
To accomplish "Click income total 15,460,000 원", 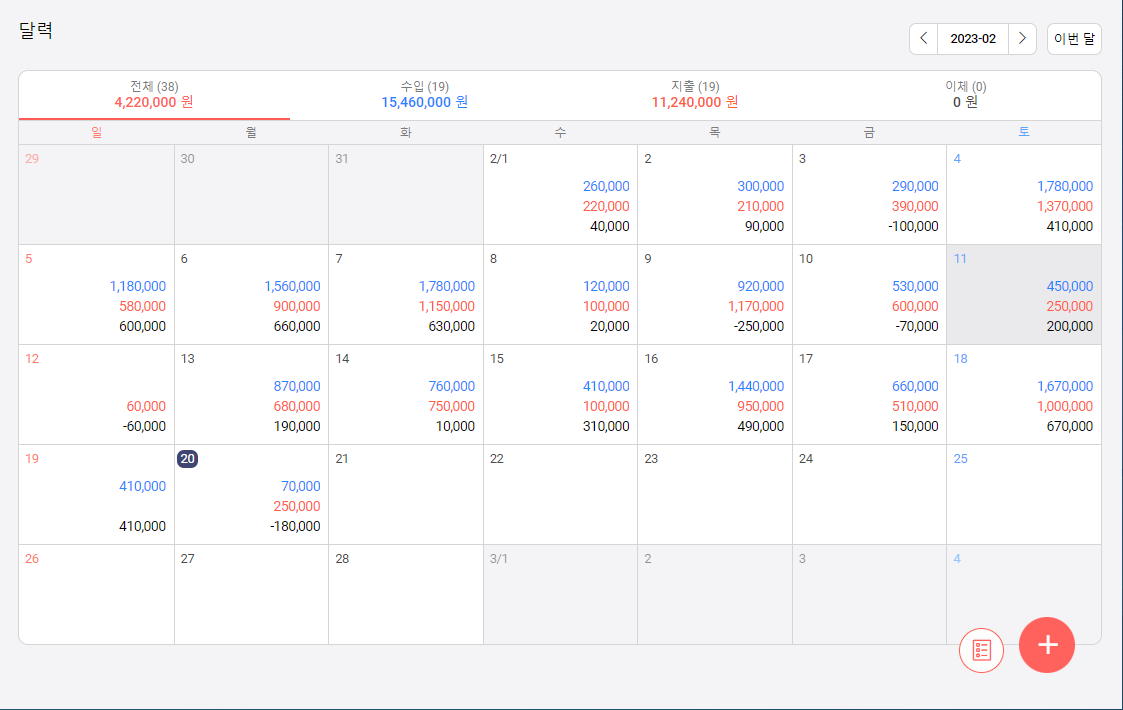I will coord(425,102).
